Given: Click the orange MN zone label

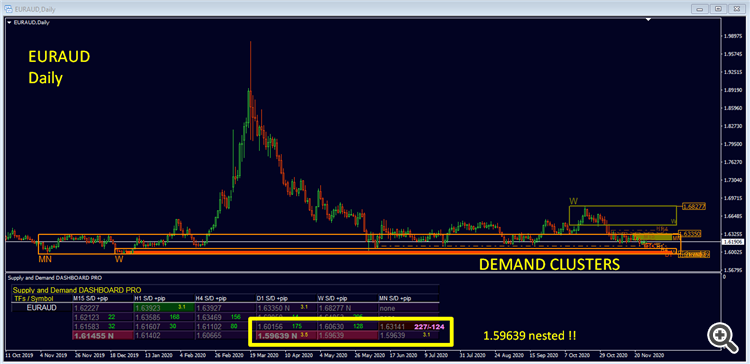Looking at the screenshot, I should 45,259.
